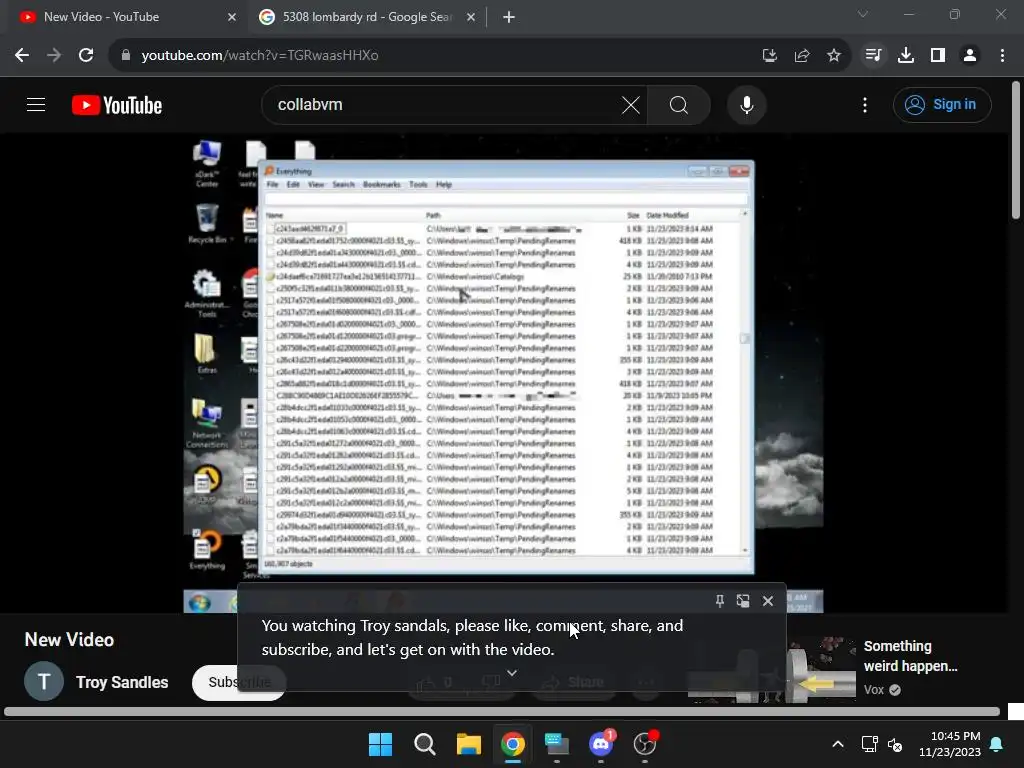Reload the YouTube page

pyautogui.click(x=86, y=56)
